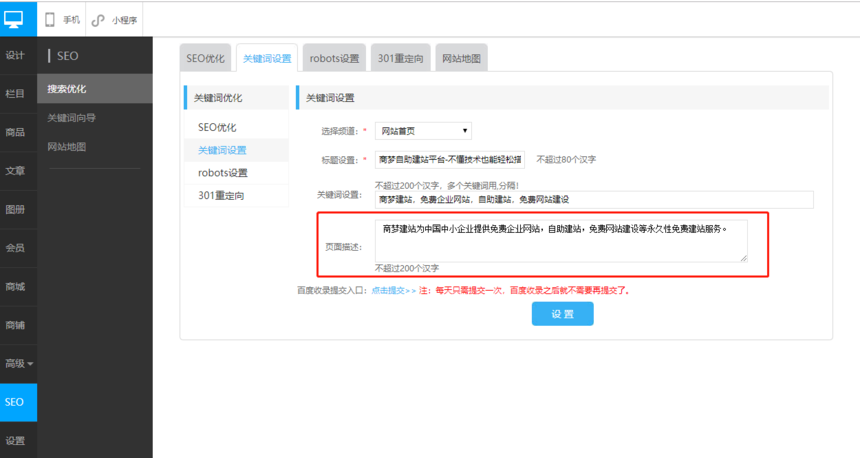Select 301重定向 under 关键词优化 list
Image resolution: width=860 pixels, height=458 pixels.
236,195
